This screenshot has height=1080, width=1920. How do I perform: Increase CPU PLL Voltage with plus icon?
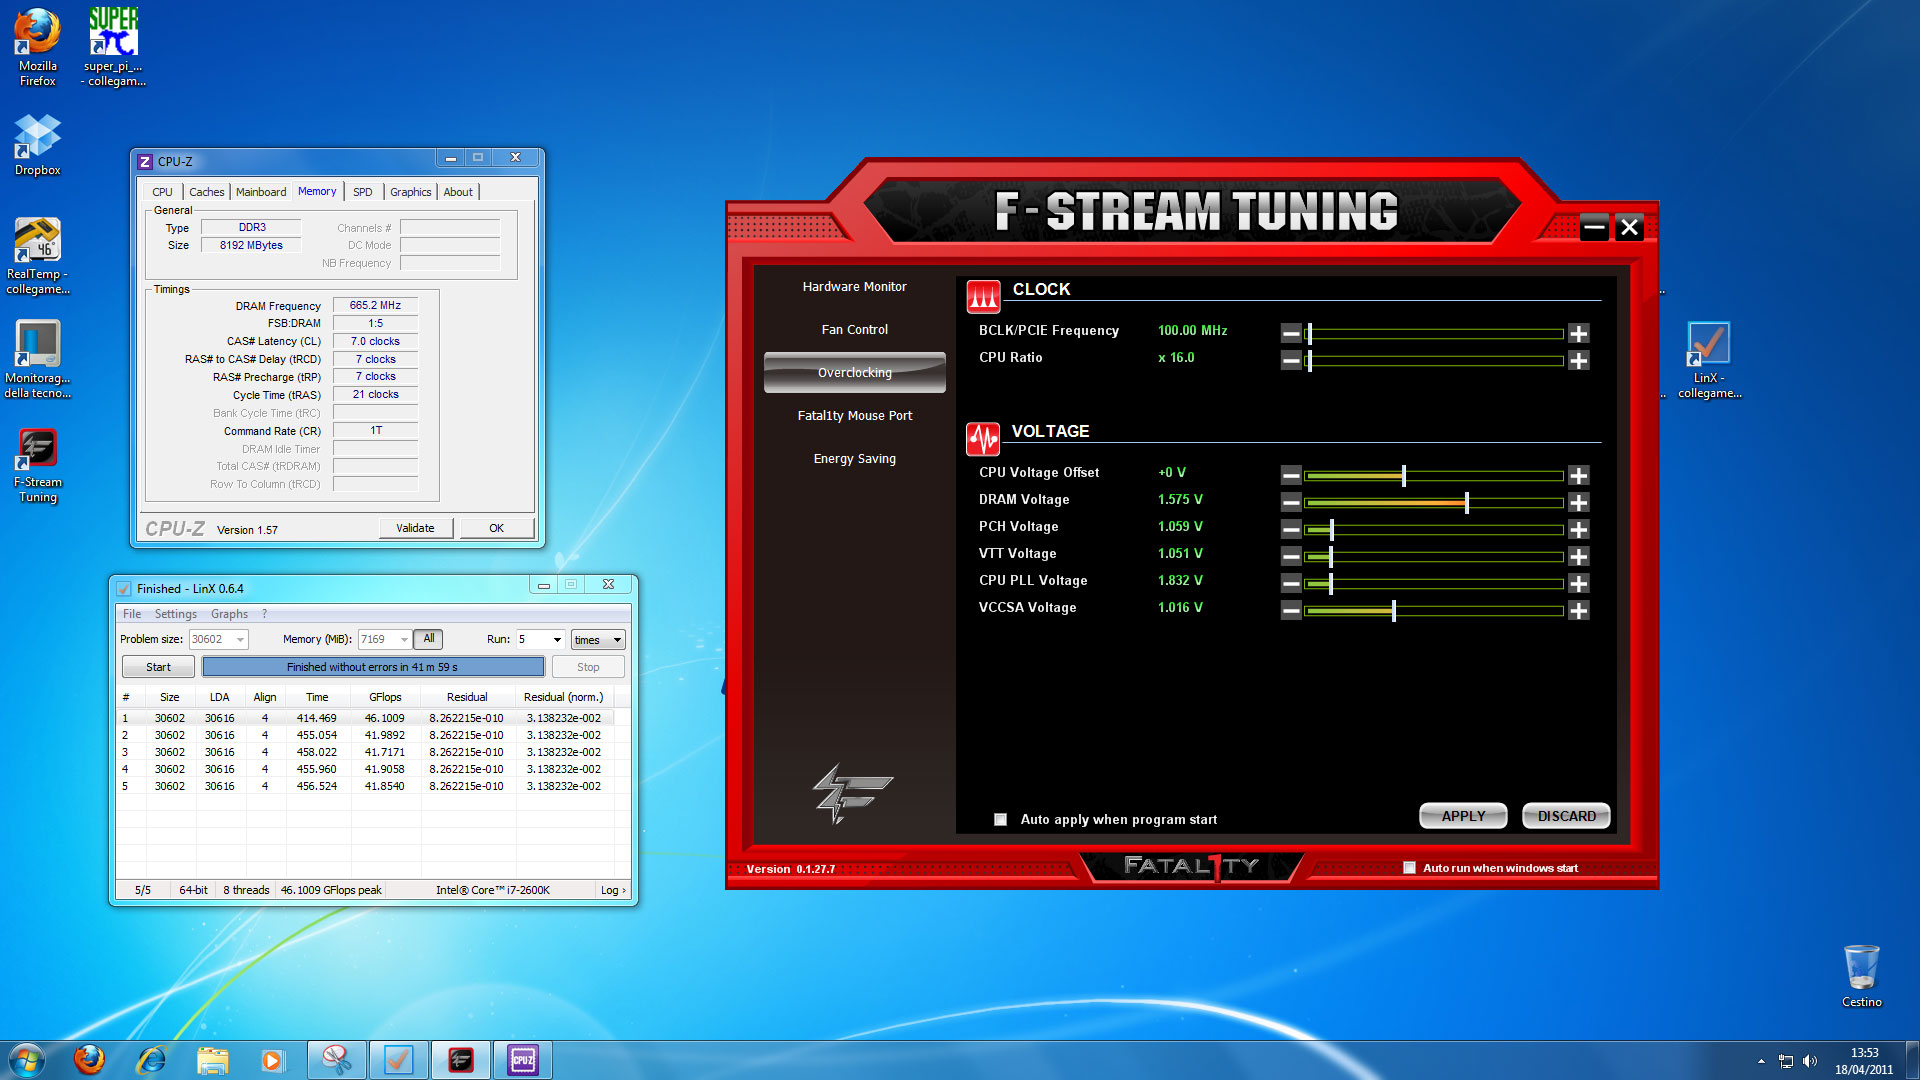point(1578,583)
